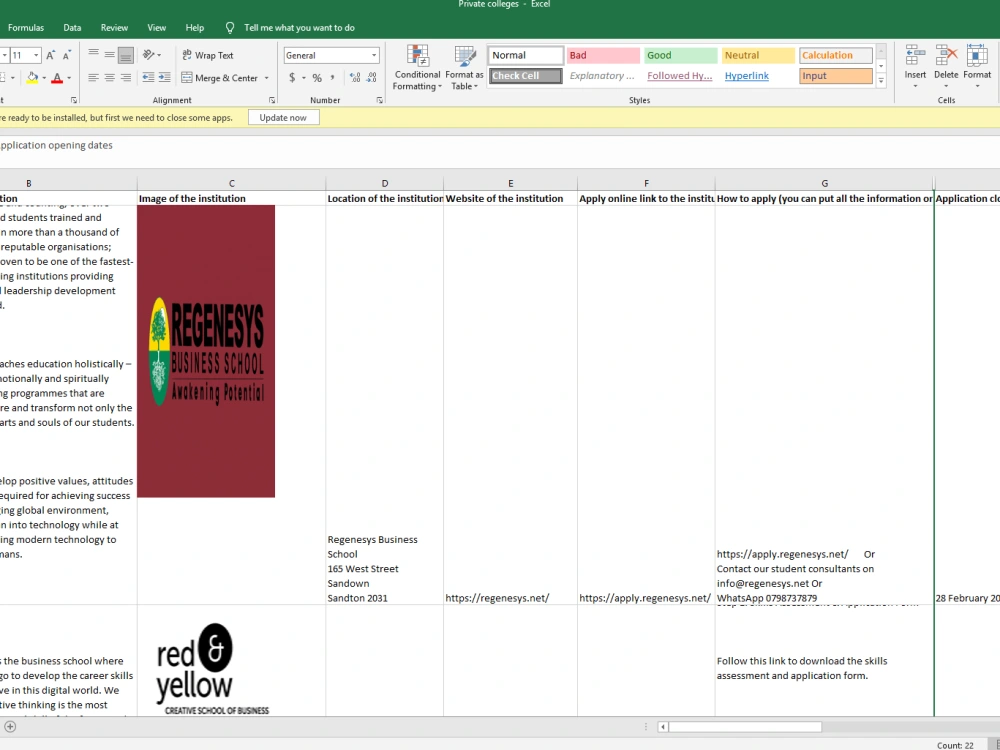Click Tell me what you want to do
This screenshot has height=750, width=1000.
299,27
